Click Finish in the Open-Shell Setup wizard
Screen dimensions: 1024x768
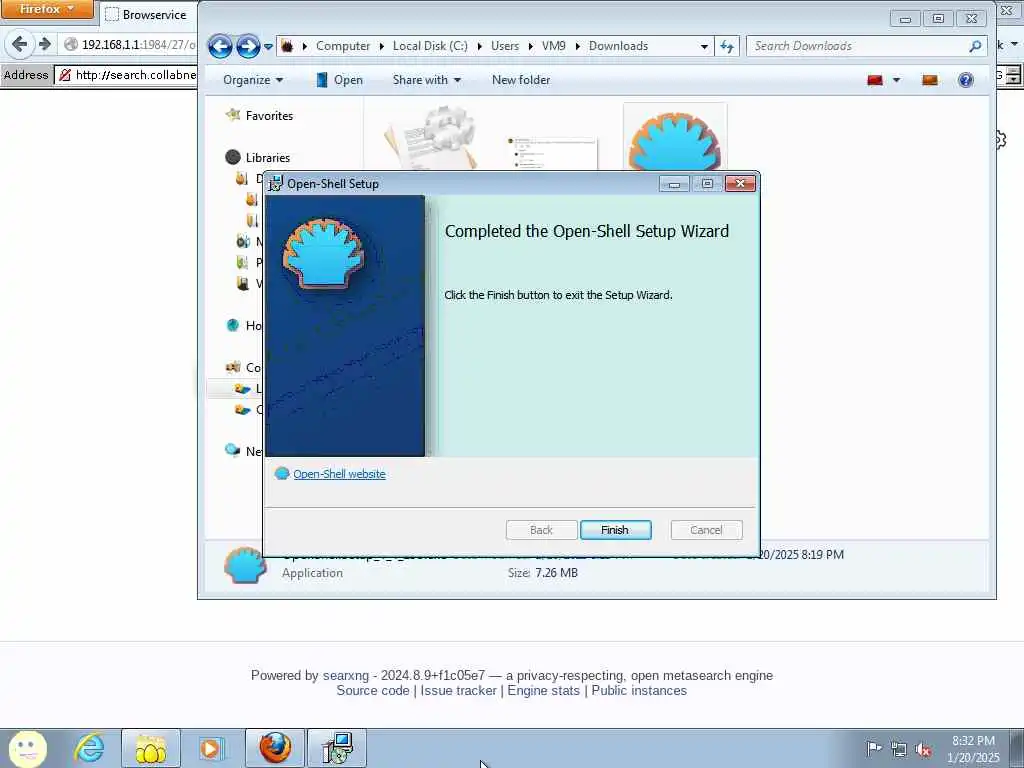(x=615, y=530)
